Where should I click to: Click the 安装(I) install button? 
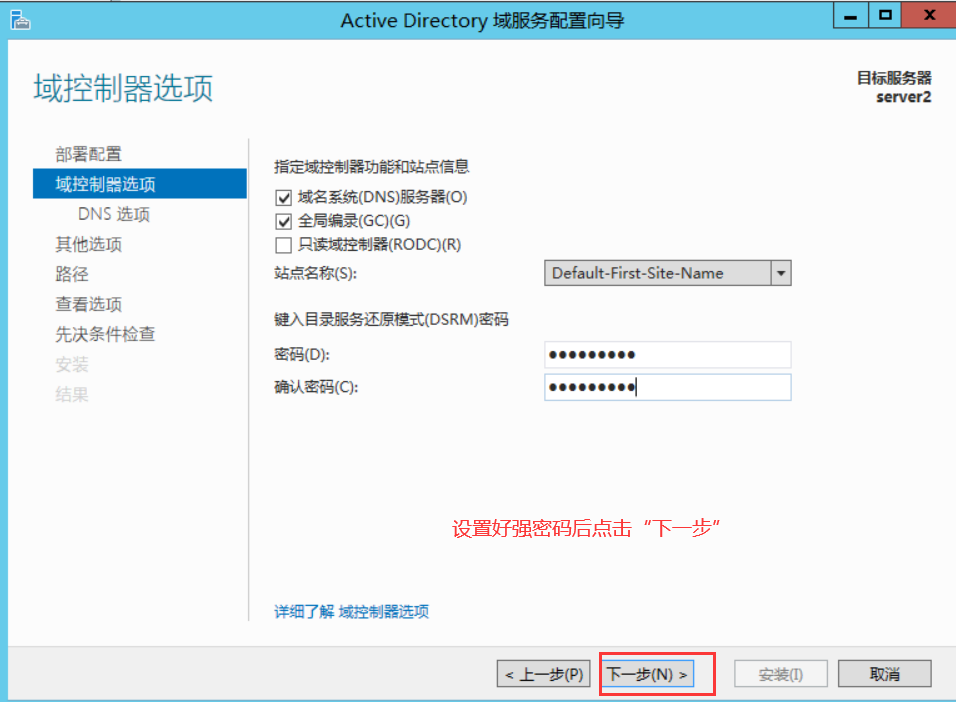[780, 674]
